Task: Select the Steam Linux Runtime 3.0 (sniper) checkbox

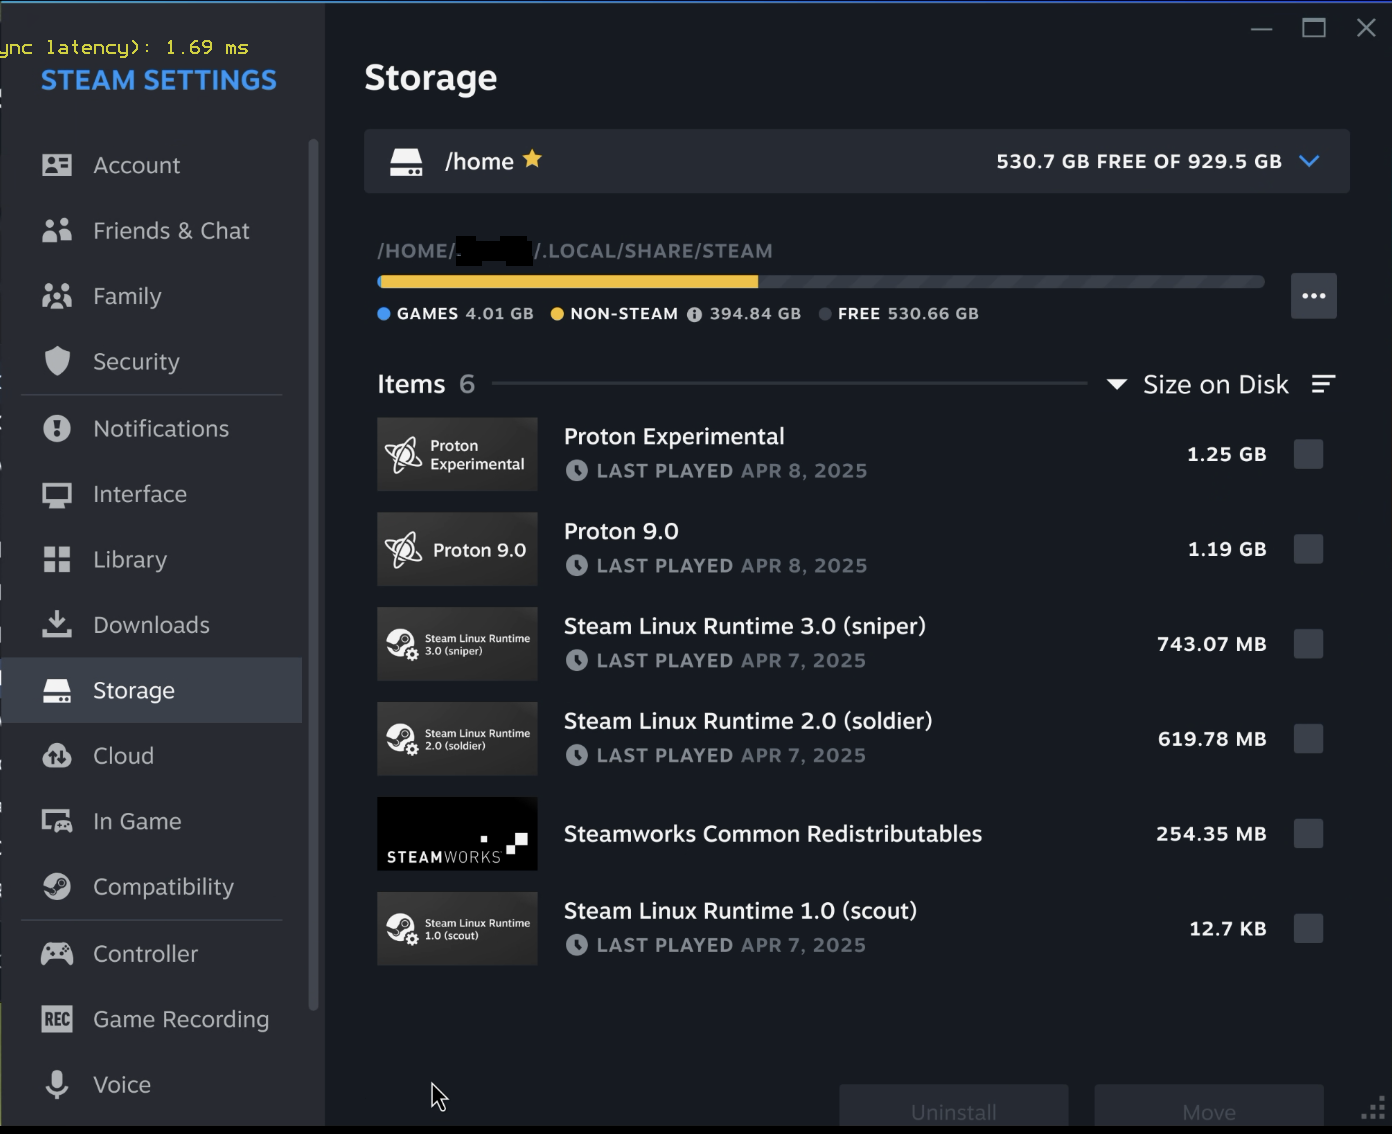Action: point(1308,644)
